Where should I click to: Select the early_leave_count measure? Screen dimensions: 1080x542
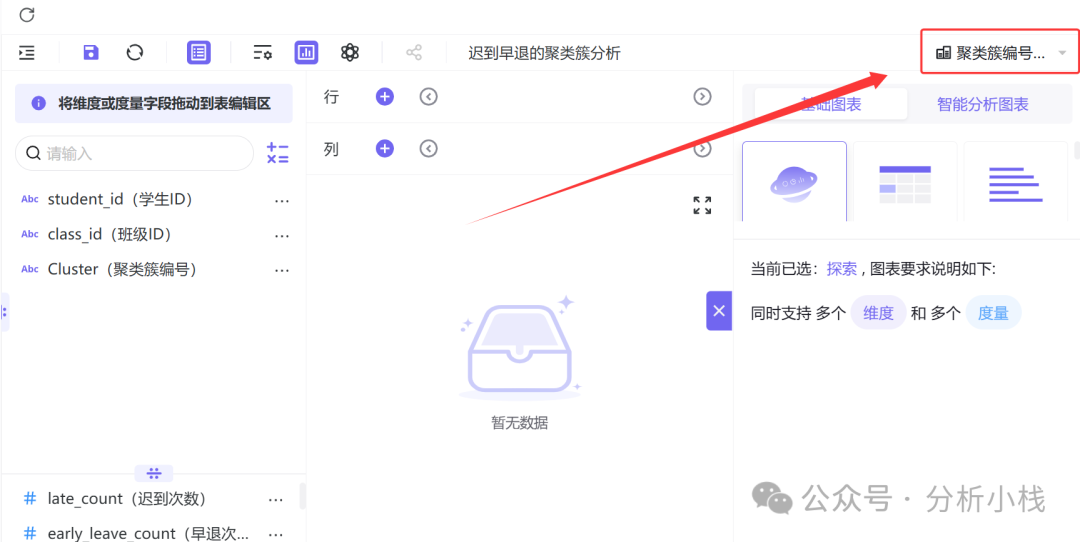pos(148,534)
